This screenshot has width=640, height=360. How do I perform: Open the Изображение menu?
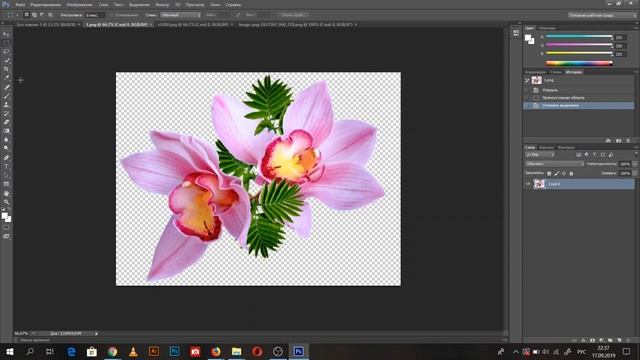click(79, 4)
